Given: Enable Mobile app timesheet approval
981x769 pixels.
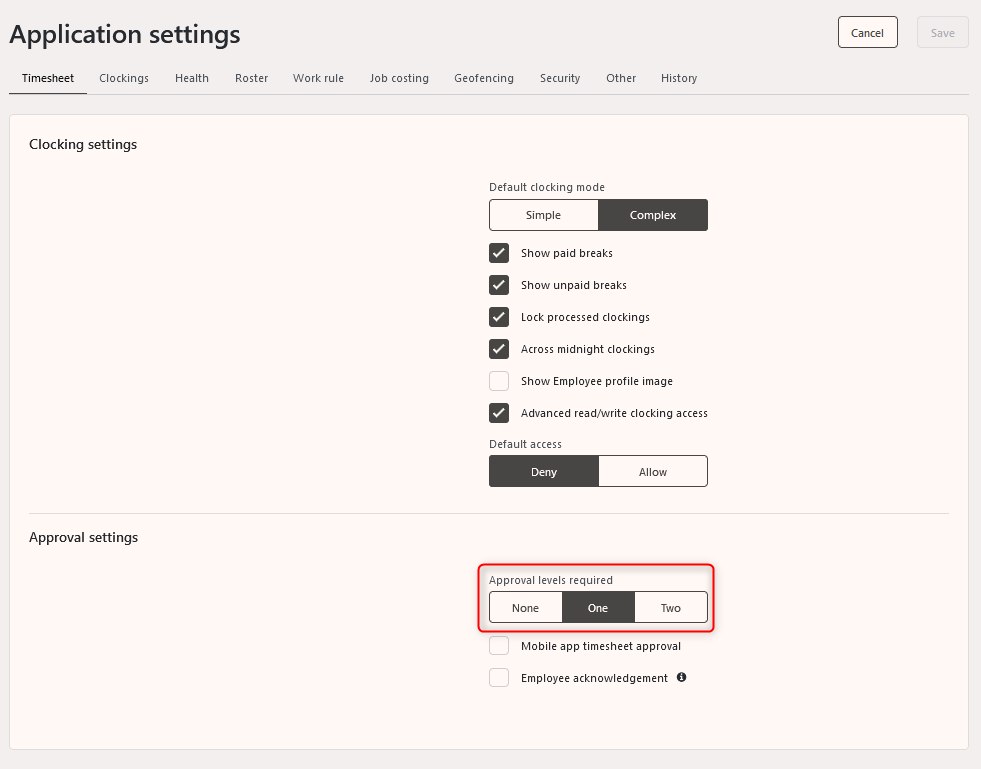Looking at the screenshot, I should click(x=499, y=645).
